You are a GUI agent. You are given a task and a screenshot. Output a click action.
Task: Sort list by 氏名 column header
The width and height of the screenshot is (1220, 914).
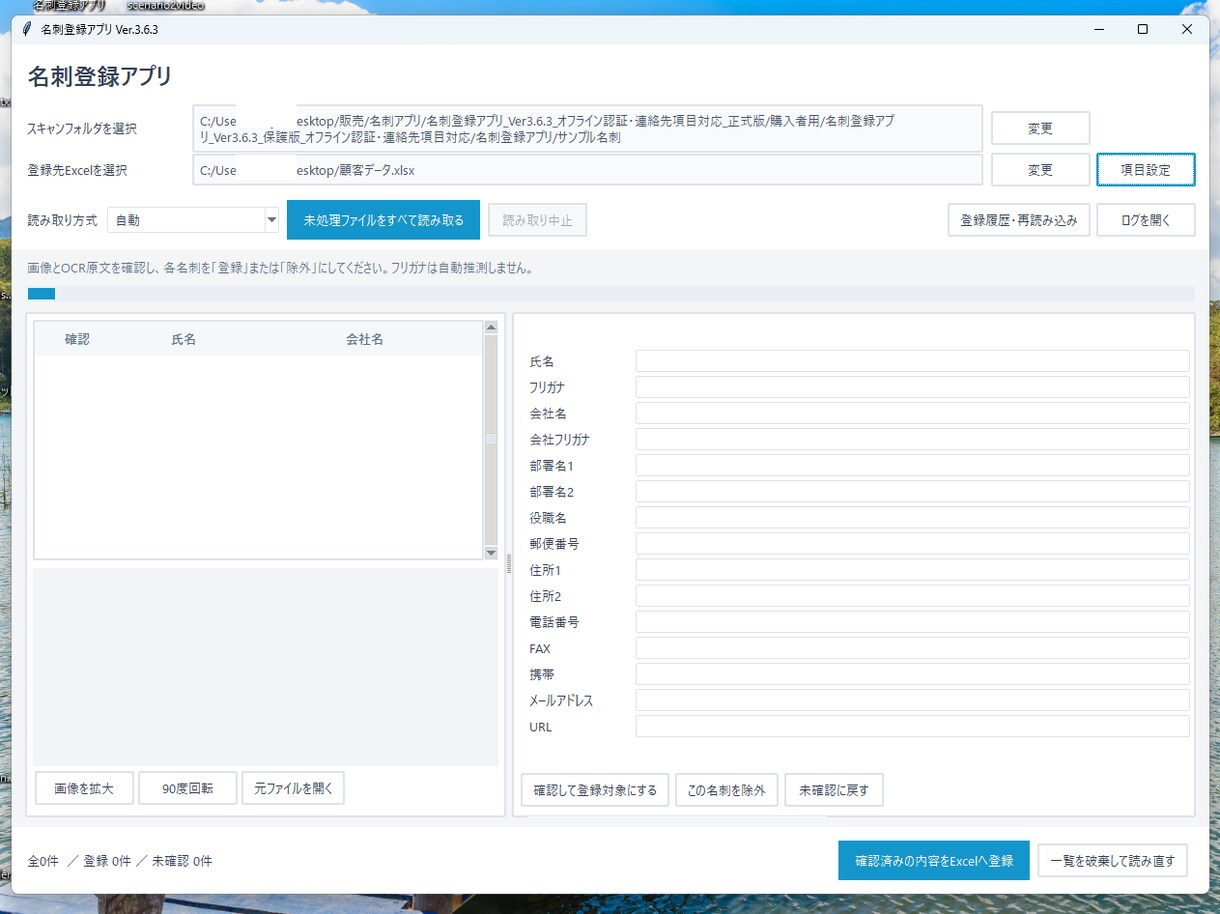tap(183, 339)
